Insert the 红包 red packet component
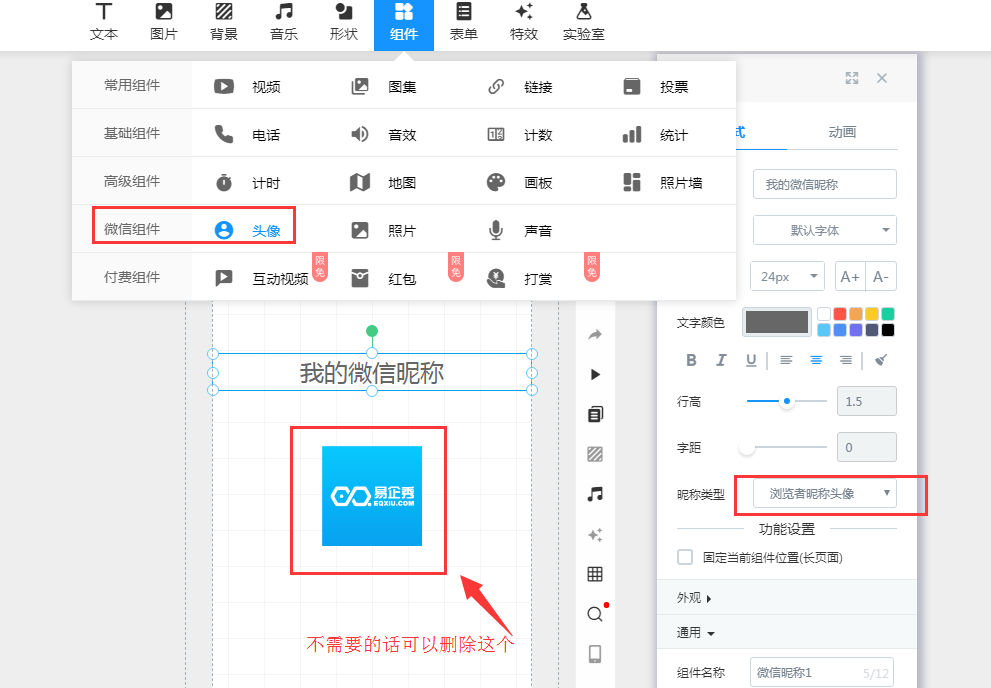Image resolution: width=991 pixels, height=688 pixels. coord(384,279)
